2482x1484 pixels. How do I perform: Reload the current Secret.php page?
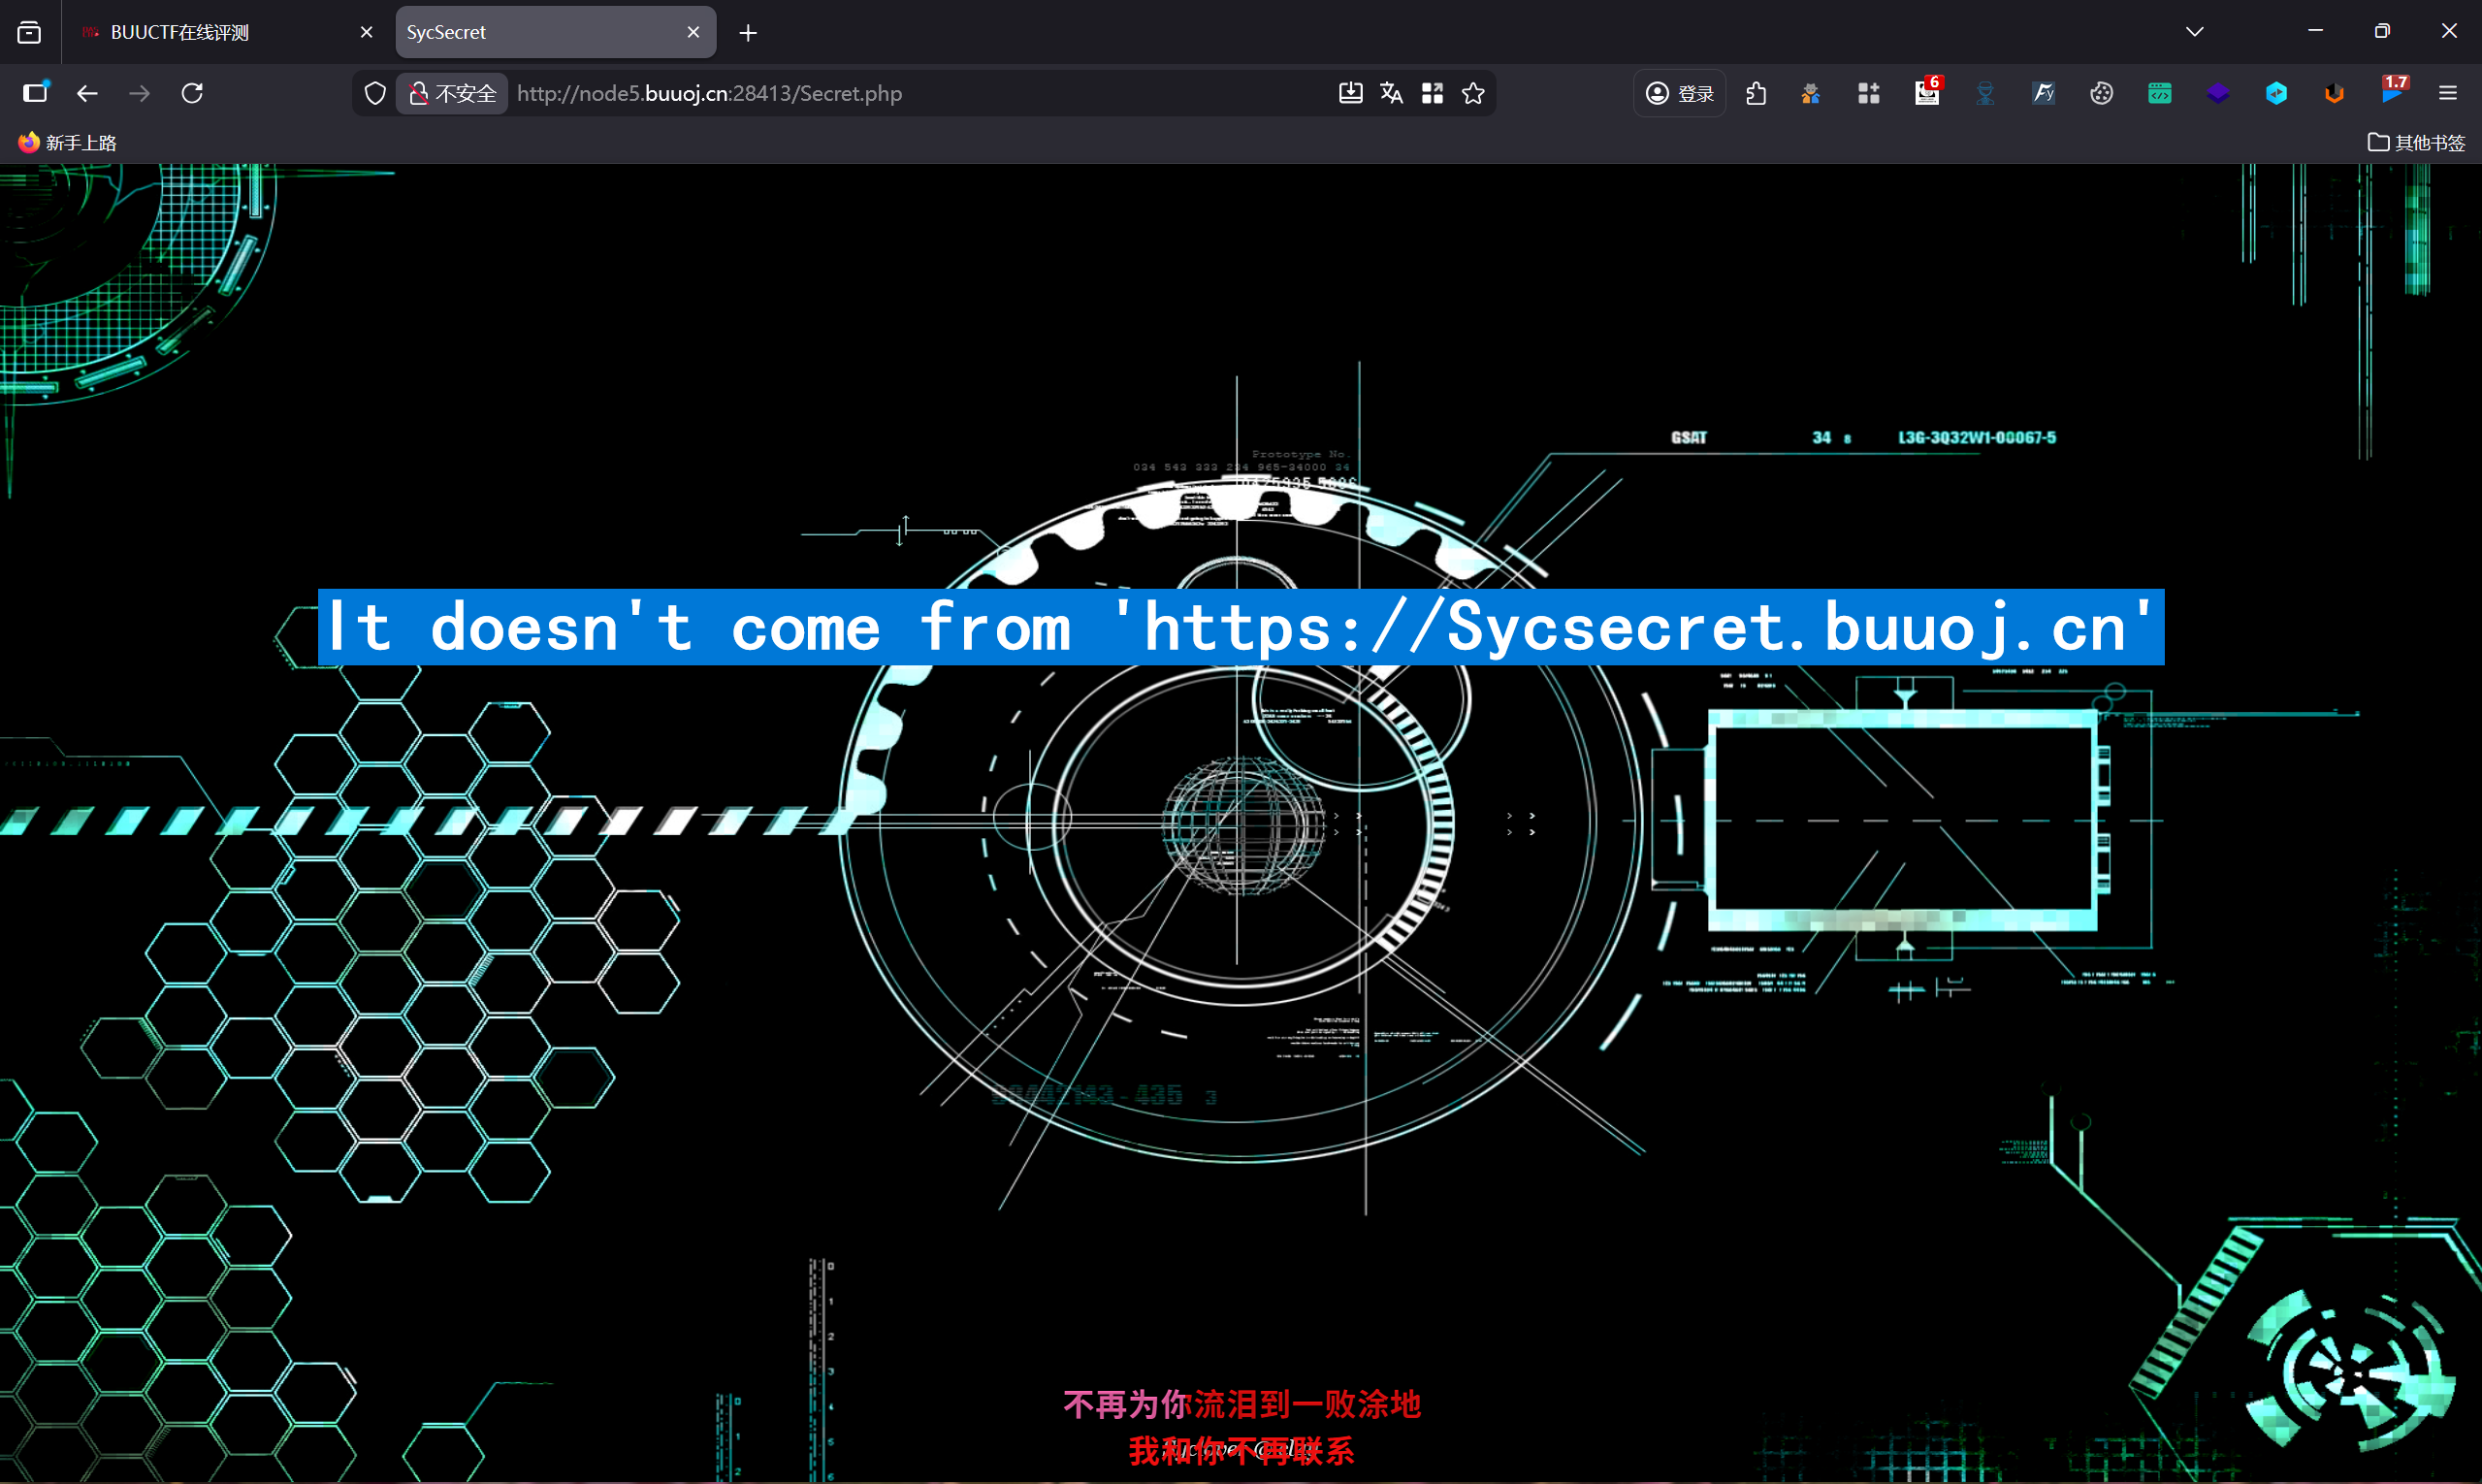click(x=192, y=93)
